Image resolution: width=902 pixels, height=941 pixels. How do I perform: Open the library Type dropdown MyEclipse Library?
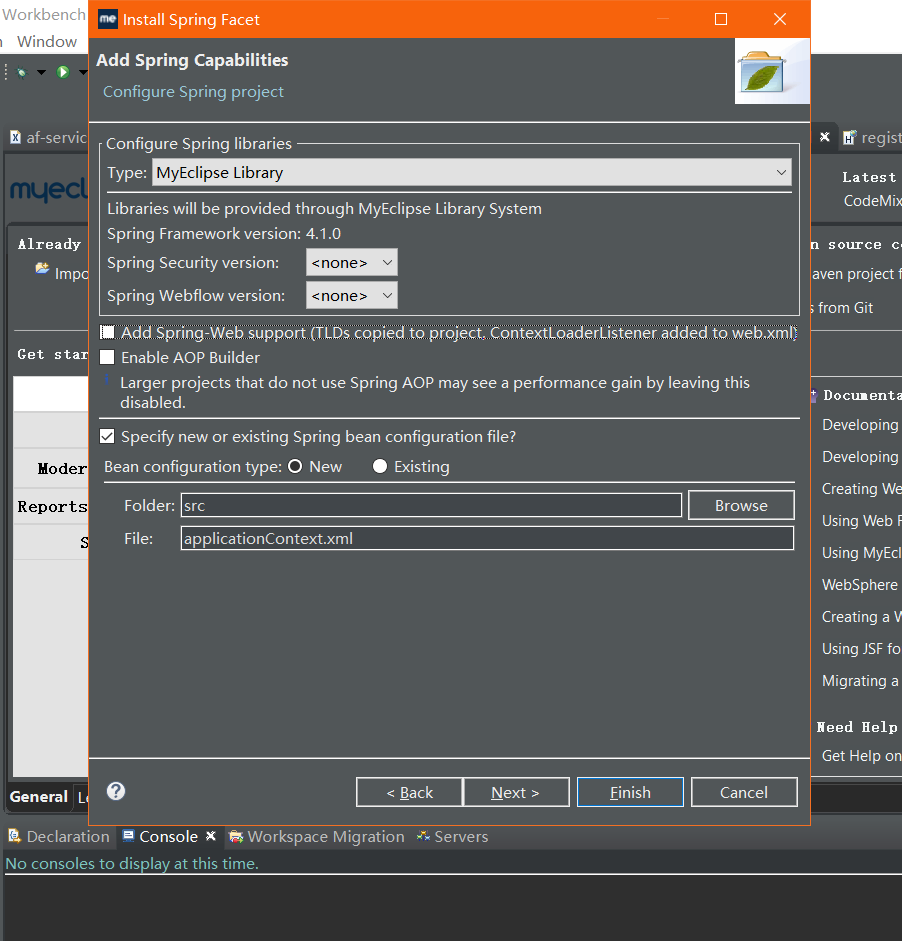click(x=472, y=173)
